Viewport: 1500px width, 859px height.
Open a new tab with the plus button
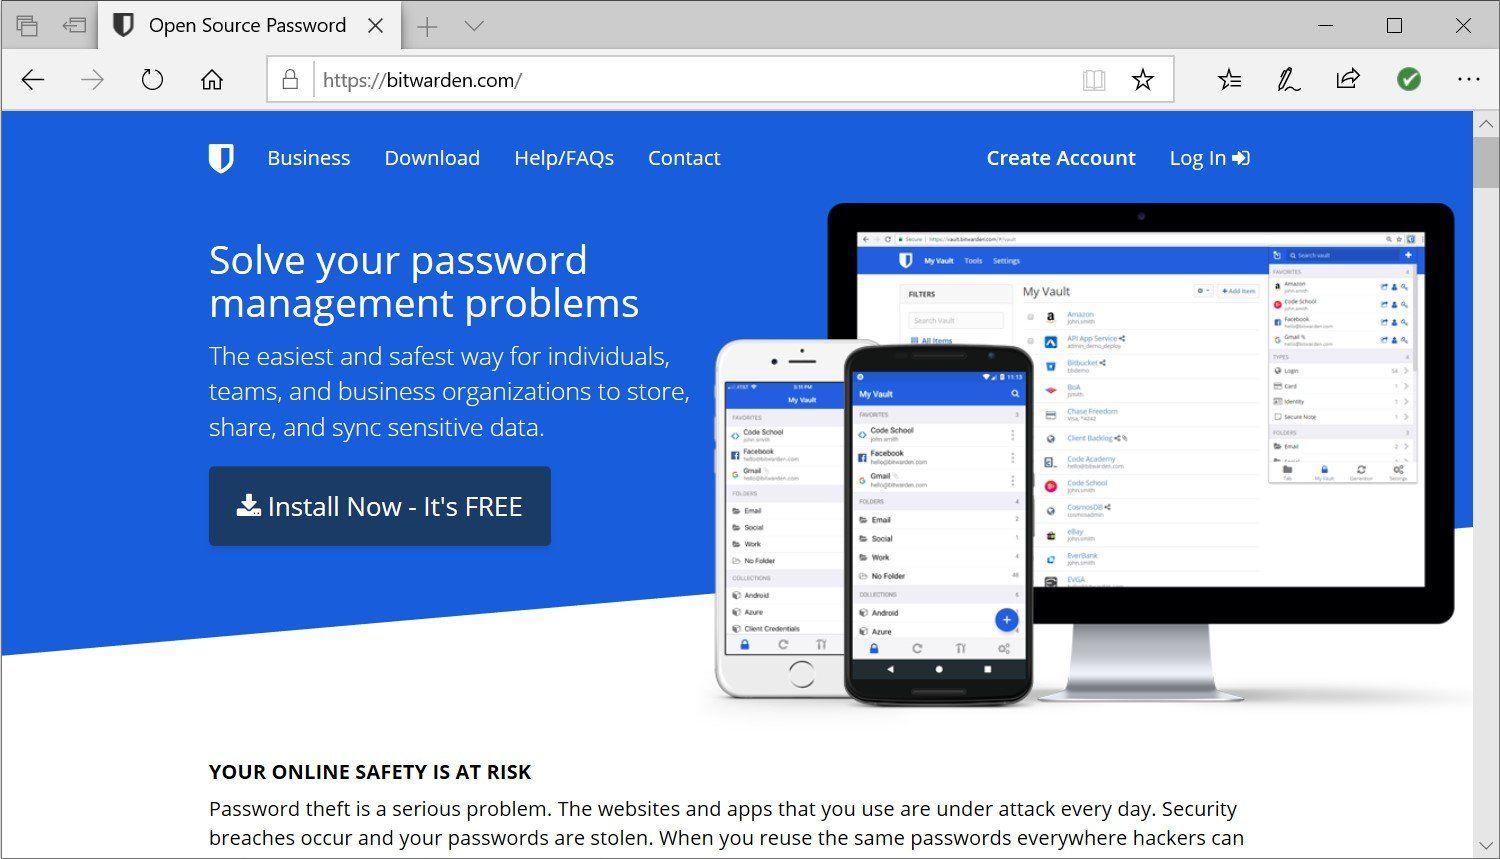click(x=427, y=26)
